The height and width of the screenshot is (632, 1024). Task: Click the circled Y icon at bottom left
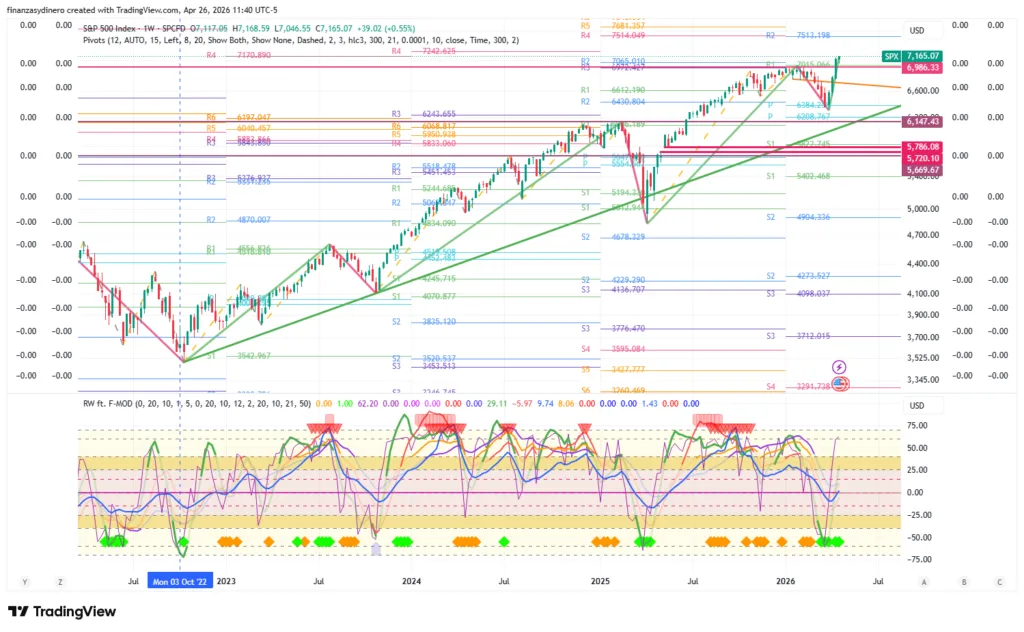pos(25,581)
